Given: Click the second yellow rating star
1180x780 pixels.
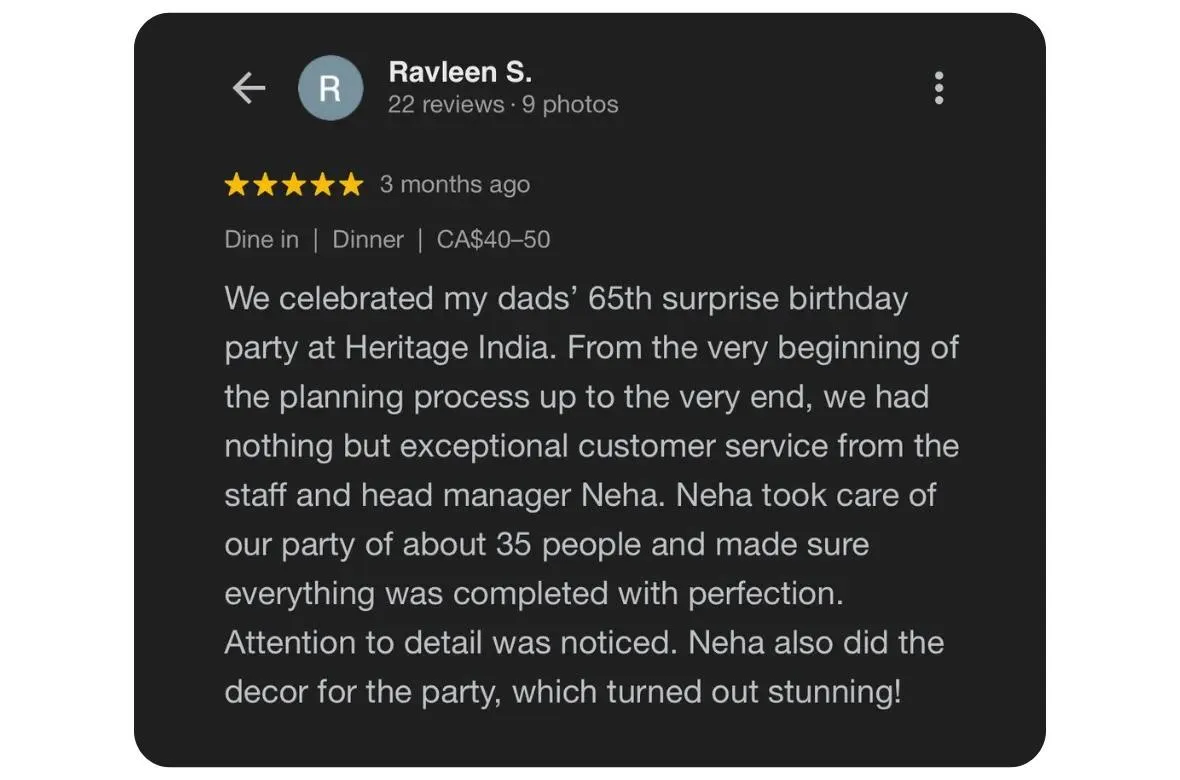Looking at the screenshot, I should pyautogui.click(x=265, y=184).
